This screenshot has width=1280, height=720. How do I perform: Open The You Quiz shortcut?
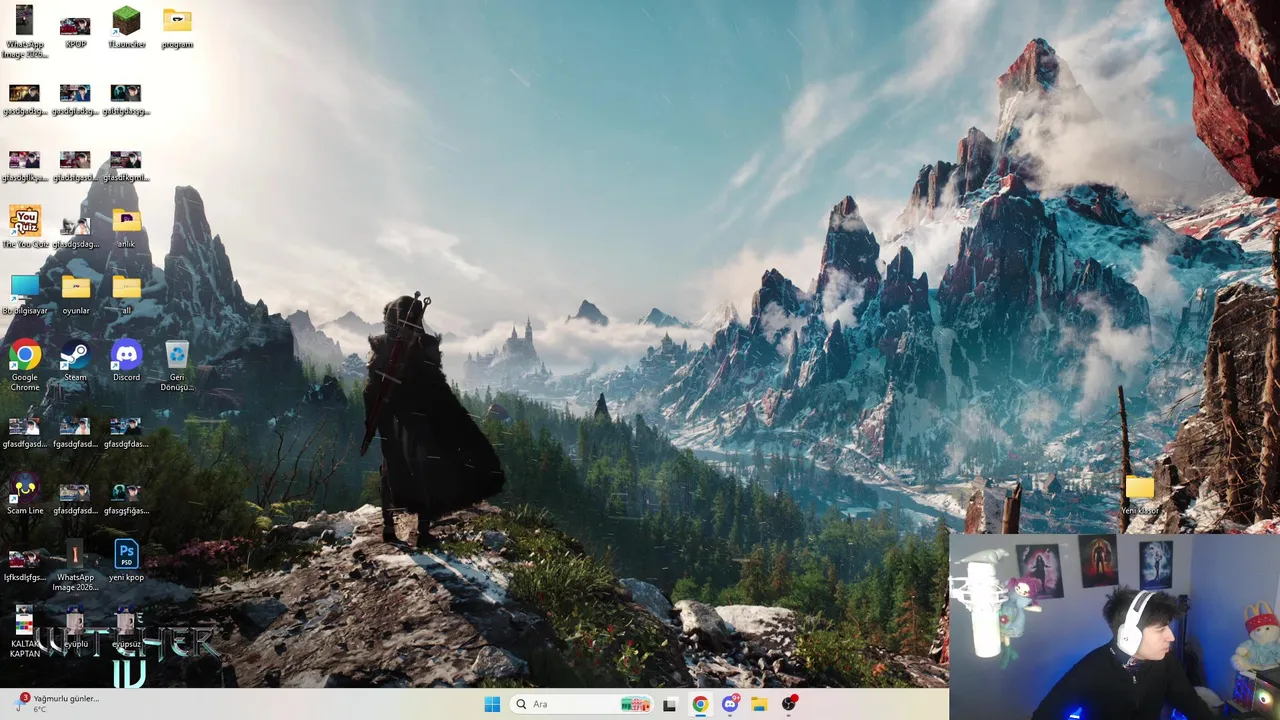[x=25, y=228]
